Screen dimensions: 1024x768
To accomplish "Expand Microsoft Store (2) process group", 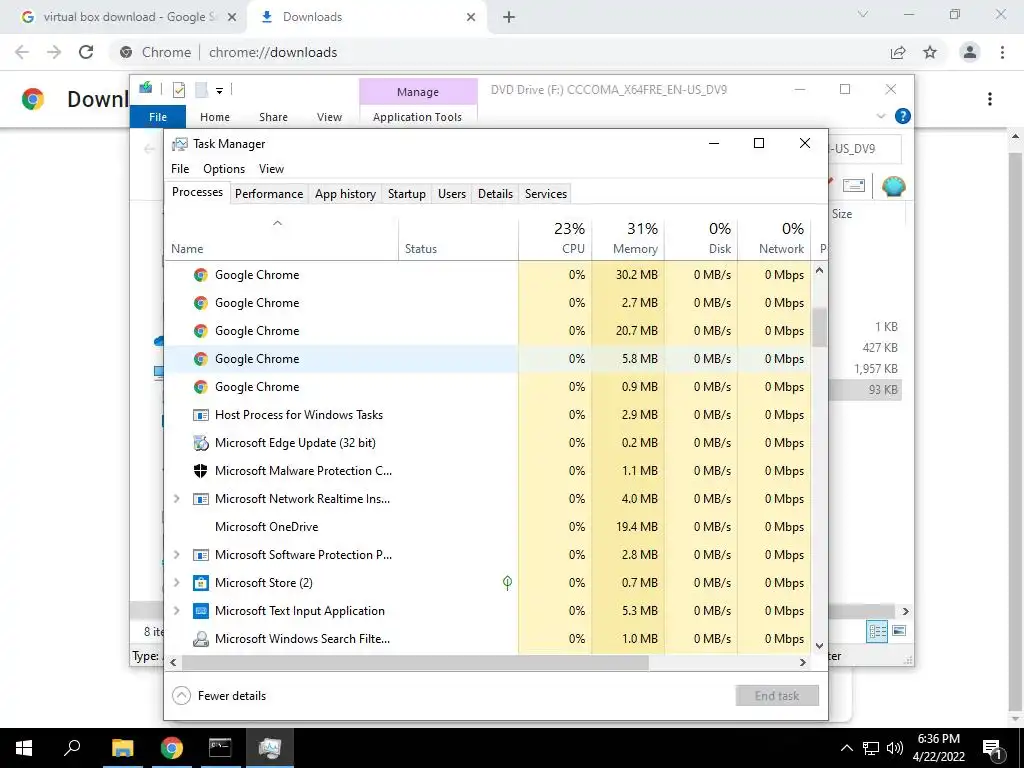I will tap(176, 583).
